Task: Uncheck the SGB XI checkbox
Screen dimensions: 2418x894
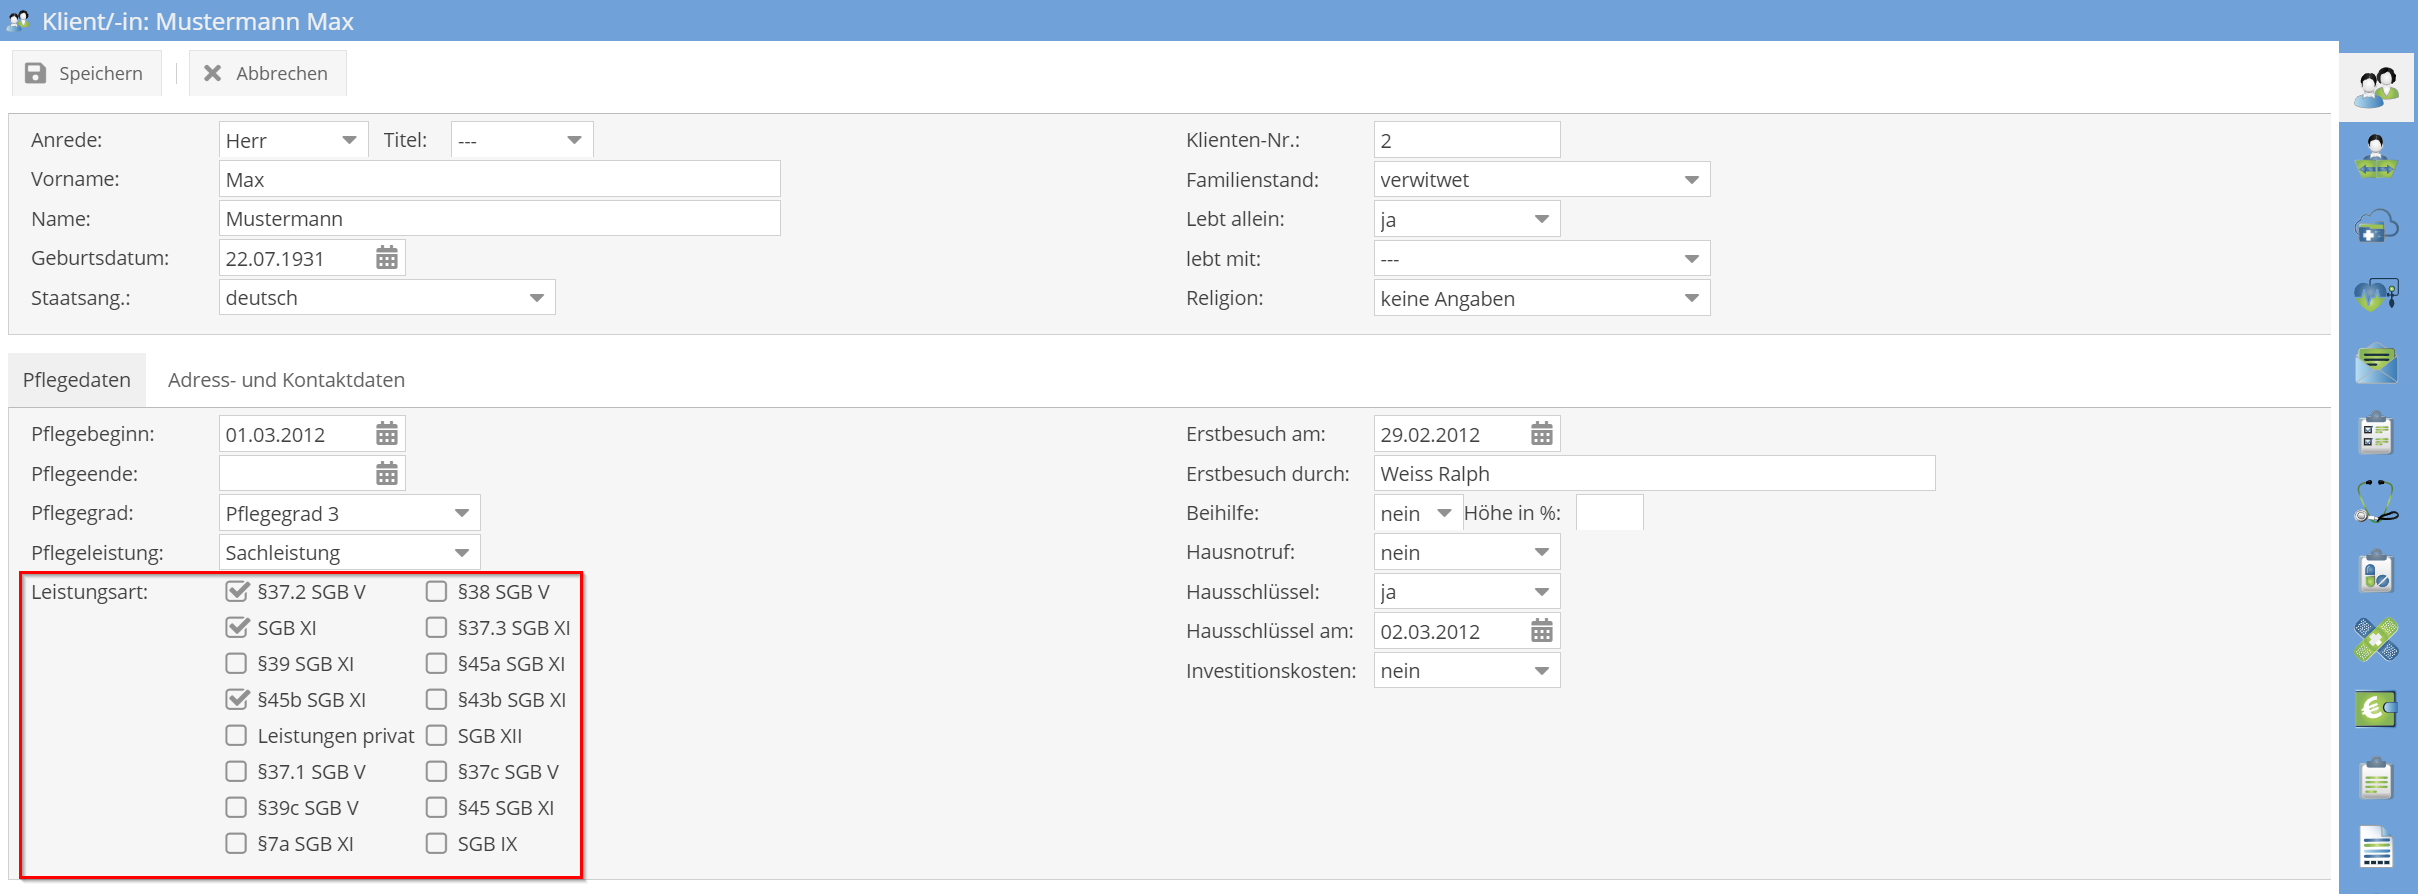Action: 236,628
